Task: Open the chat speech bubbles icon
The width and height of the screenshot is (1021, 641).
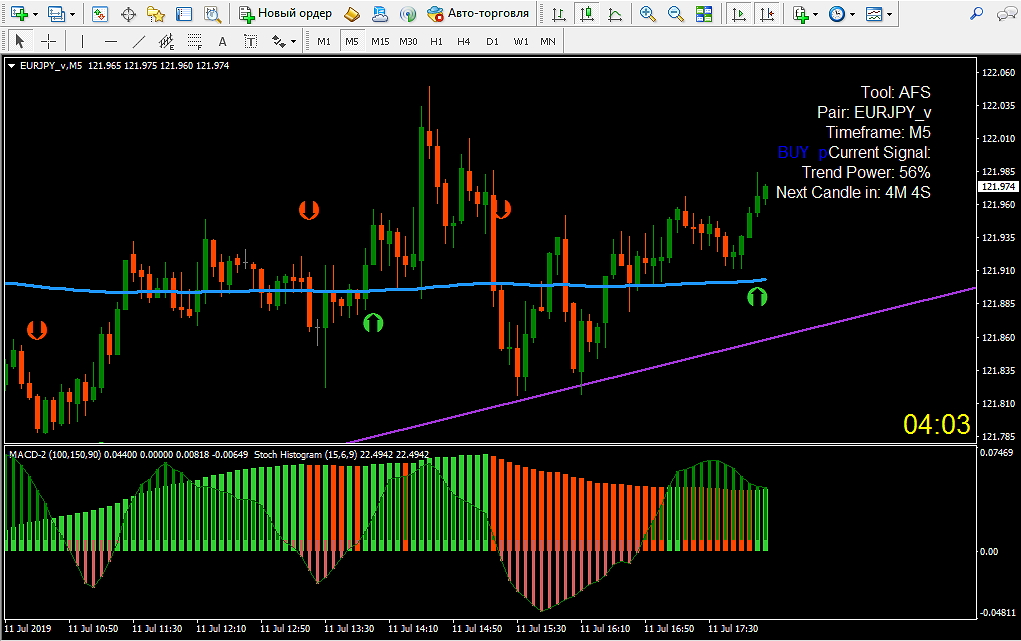Action: coord(1007,13)
